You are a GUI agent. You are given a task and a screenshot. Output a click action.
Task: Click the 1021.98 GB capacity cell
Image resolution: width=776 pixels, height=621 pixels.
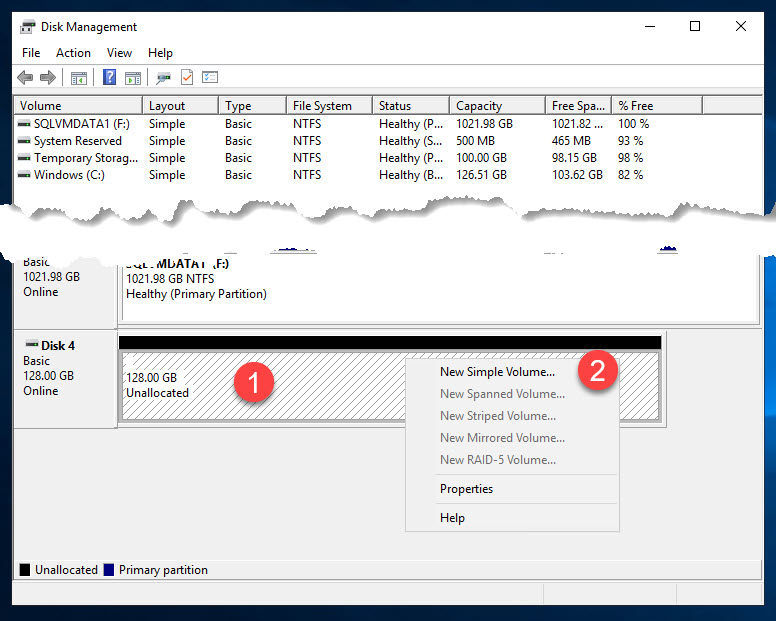[485, 124]
